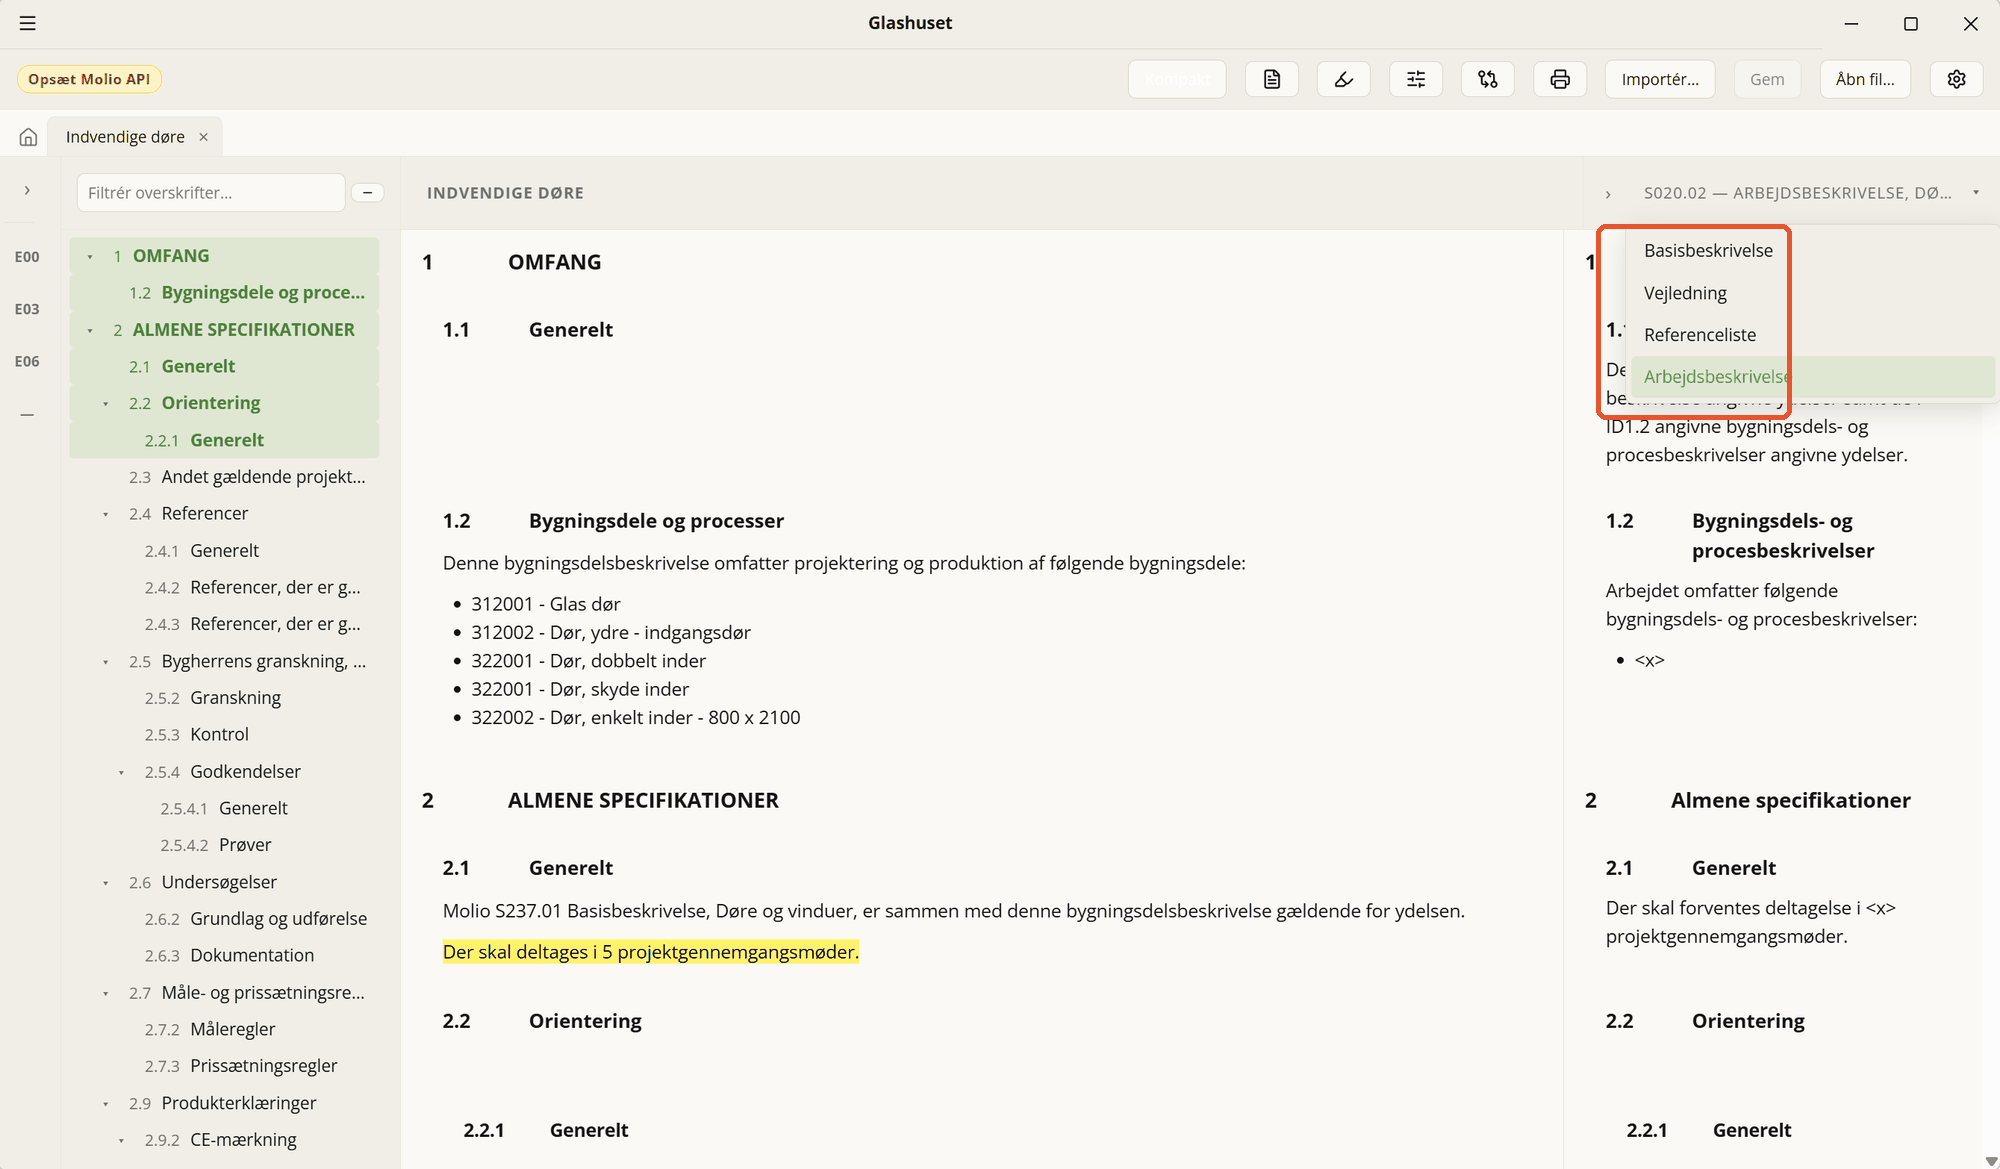The image size is (2000, 1169).
Task: Click the document view icon in toolbar
Action: coord(1272,79)
